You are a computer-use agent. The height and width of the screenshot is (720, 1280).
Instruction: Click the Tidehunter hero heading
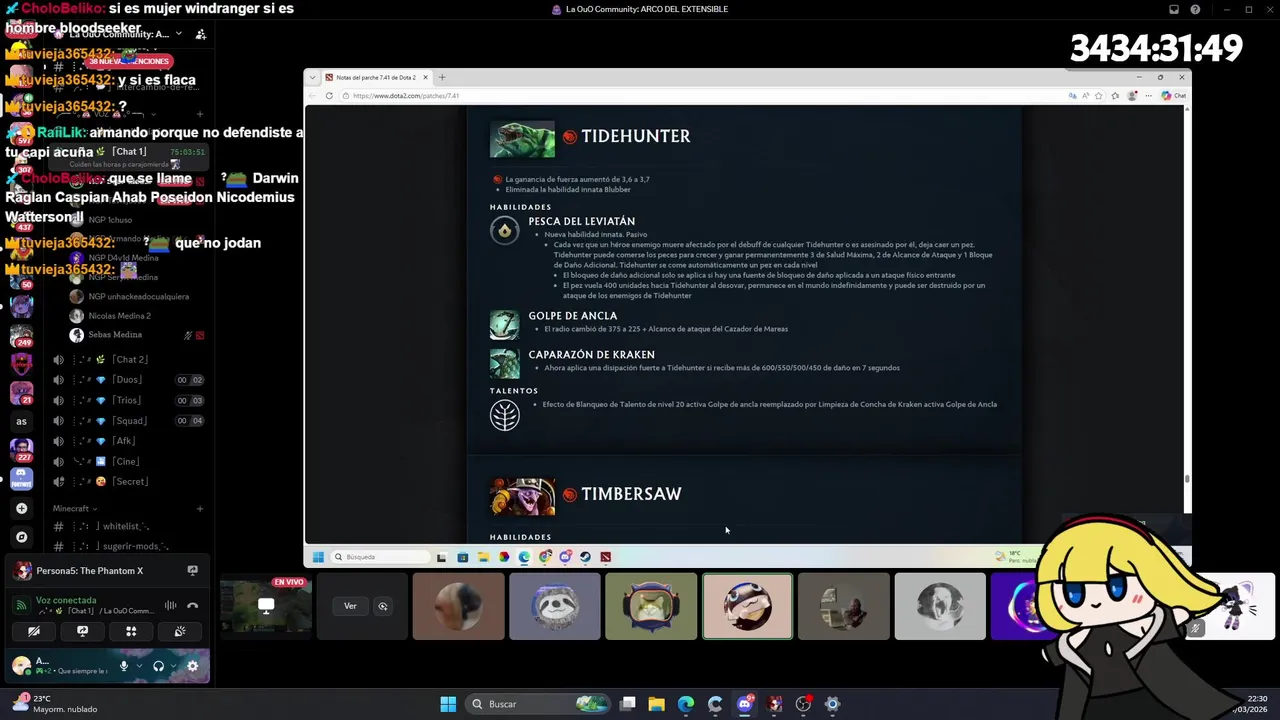coord(635,136)
